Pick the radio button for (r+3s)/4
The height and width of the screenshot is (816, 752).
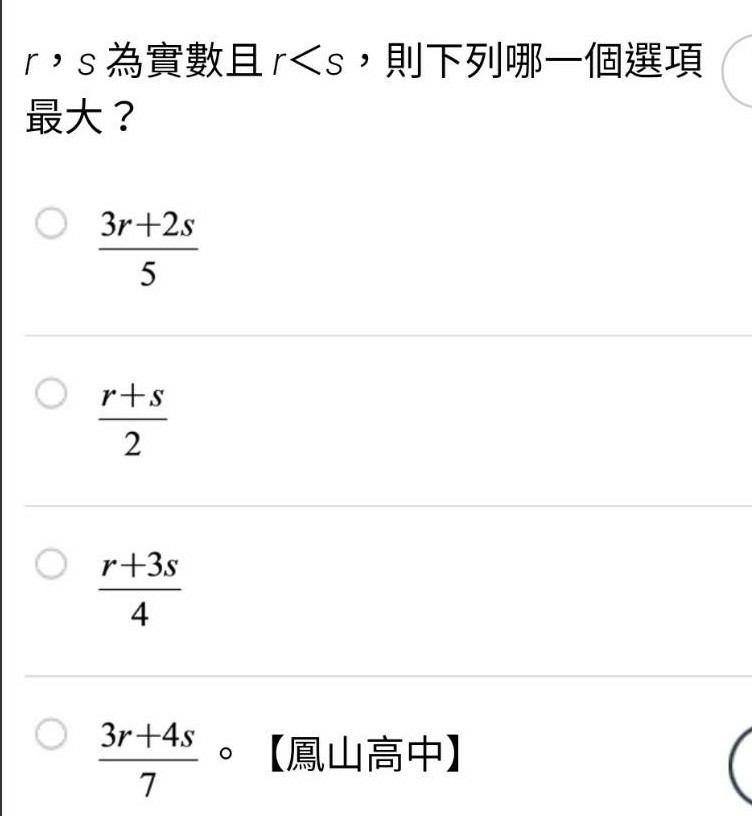pos(51,564)
